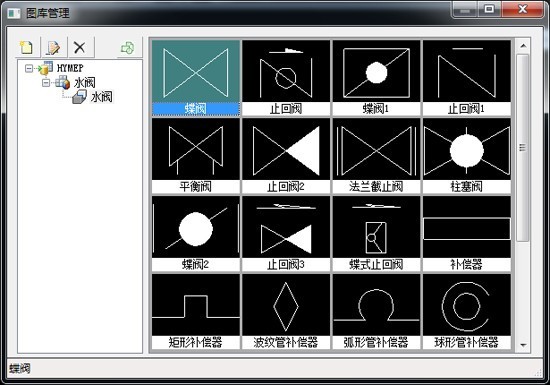Click the vertical scrollbar thumb

point(523,148)
